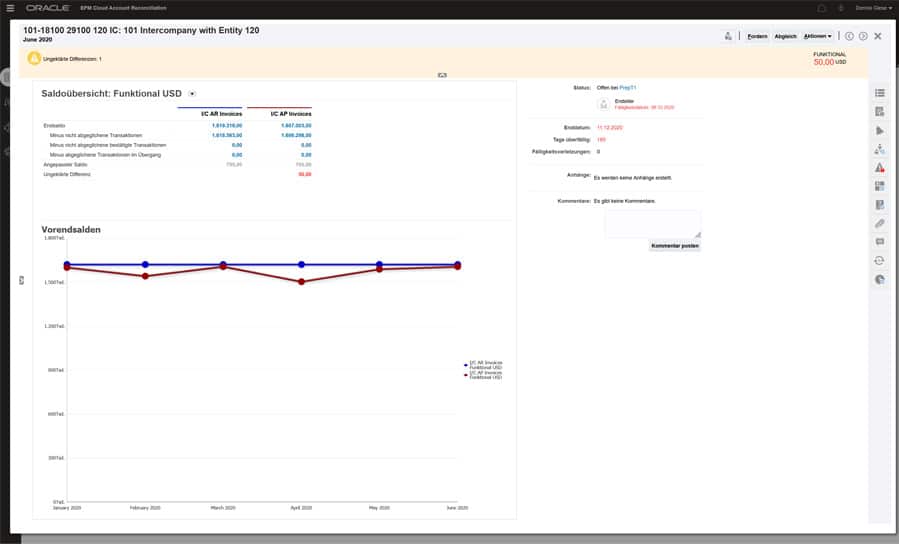This screenshot has width=899, height=544.
Task: Click the Ungeklärte Differenz row label
Action: (x=67, y=174)
